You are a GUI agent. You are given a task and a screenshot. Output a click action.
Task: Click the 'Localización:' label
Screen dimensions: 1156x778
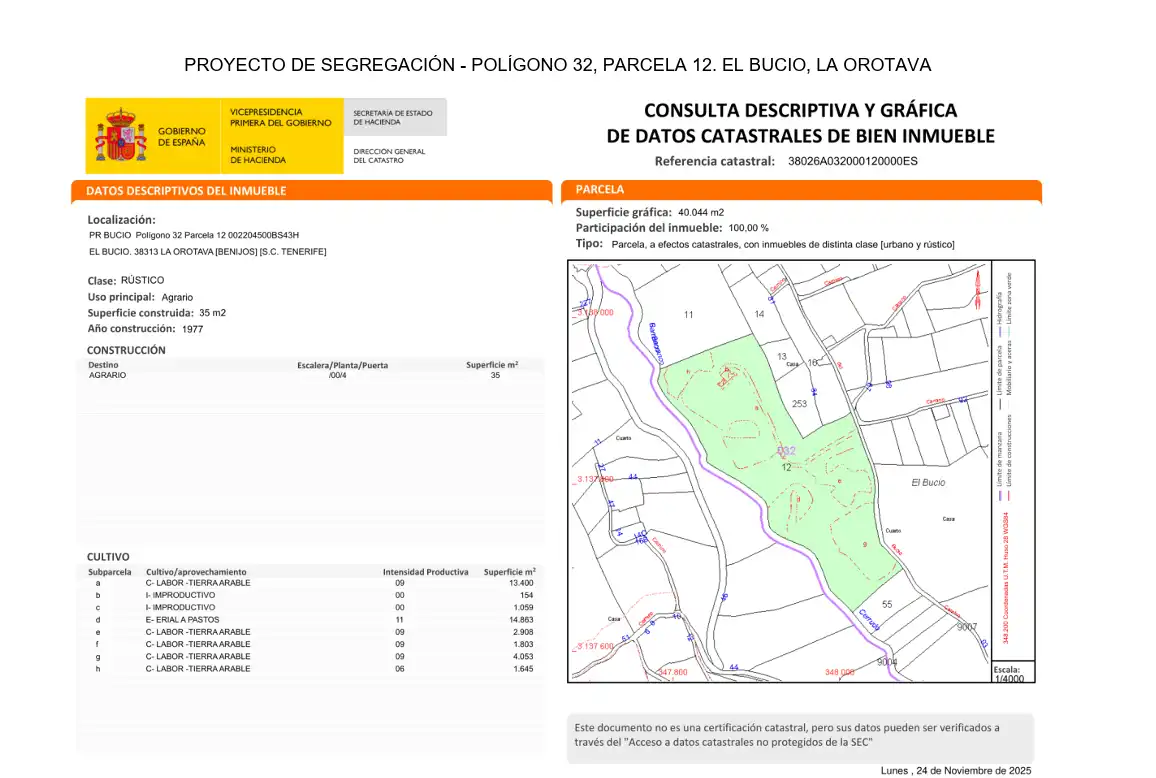click(x=122, y=220)
